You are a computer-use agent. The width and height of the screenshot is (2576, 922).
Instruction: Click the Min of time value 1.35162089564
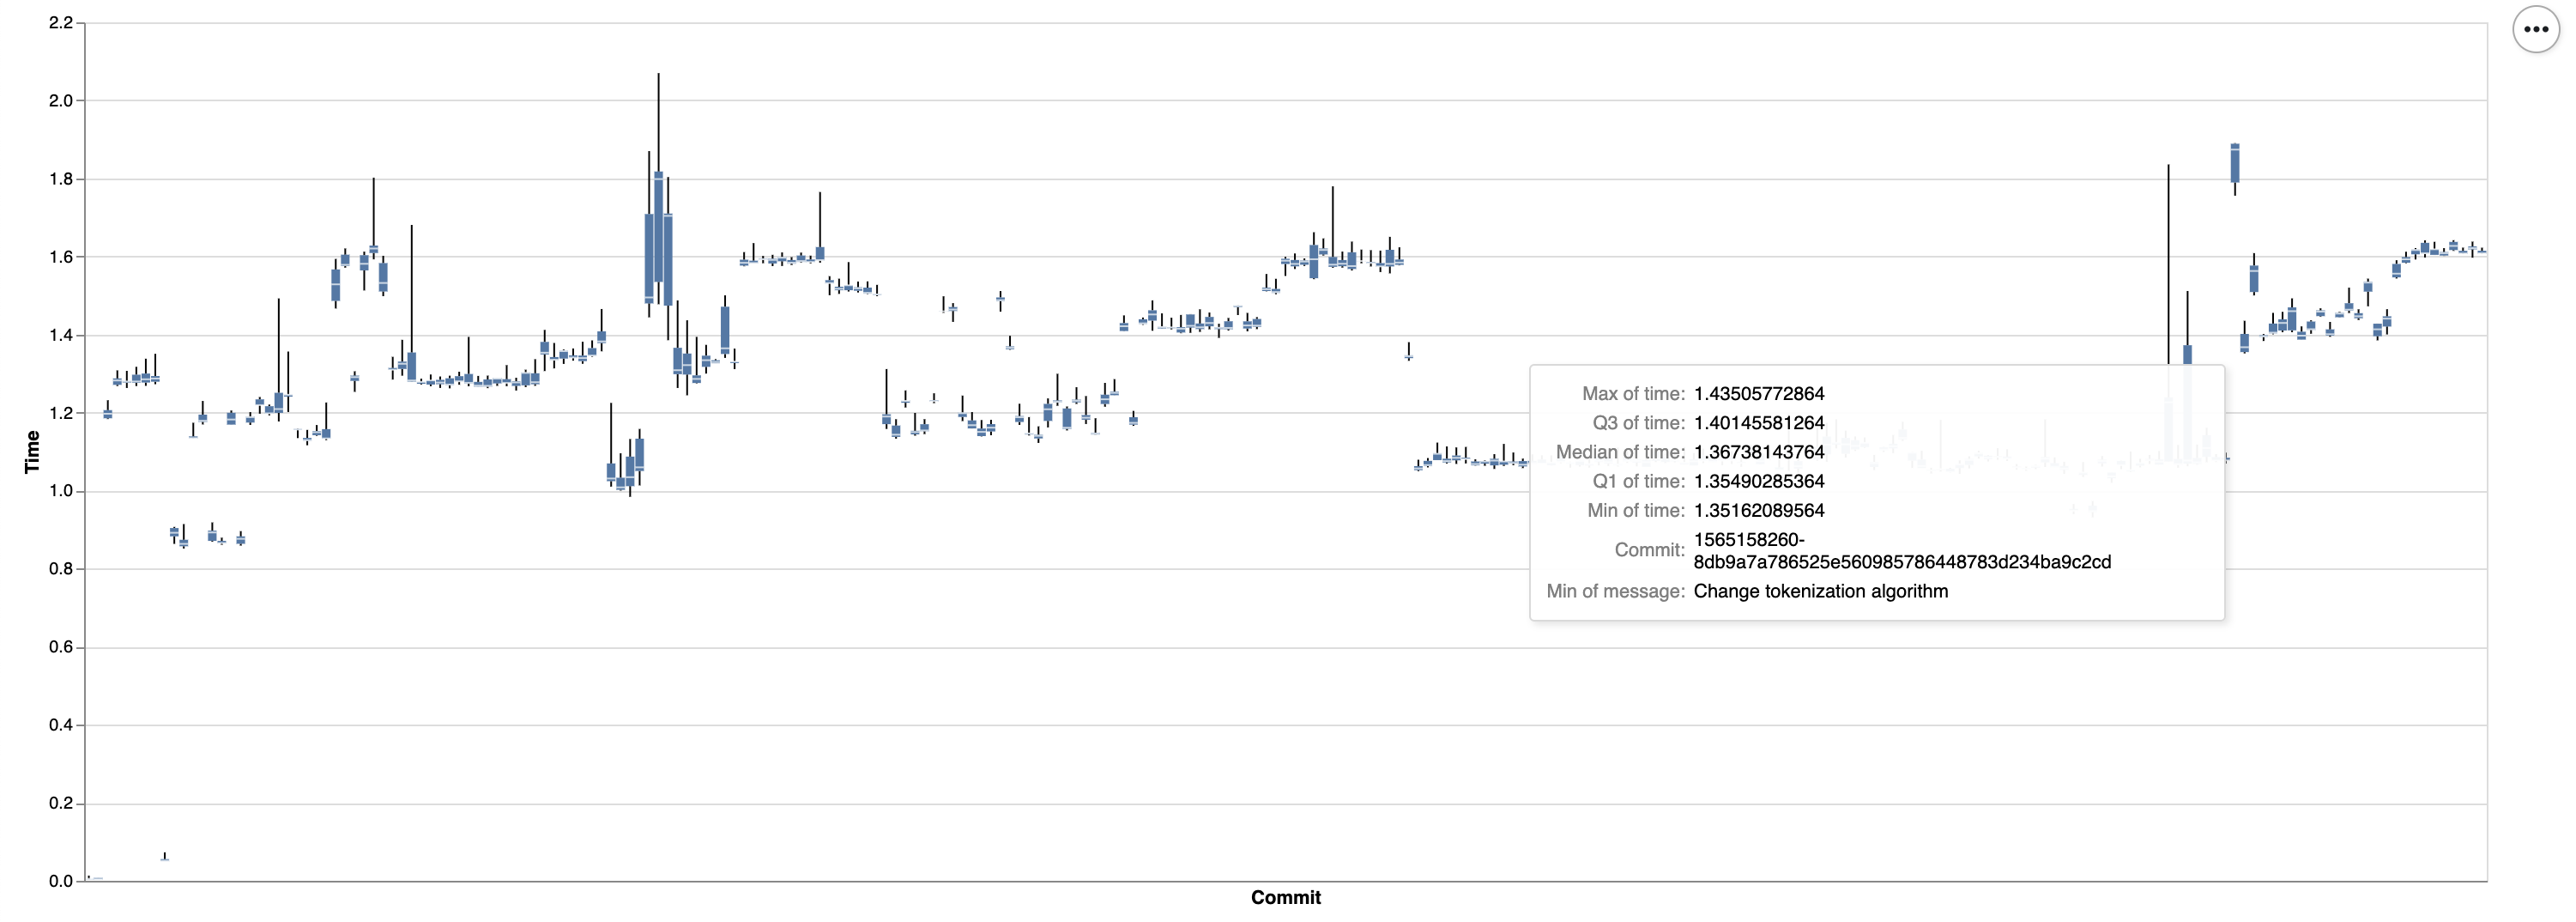1758,510
